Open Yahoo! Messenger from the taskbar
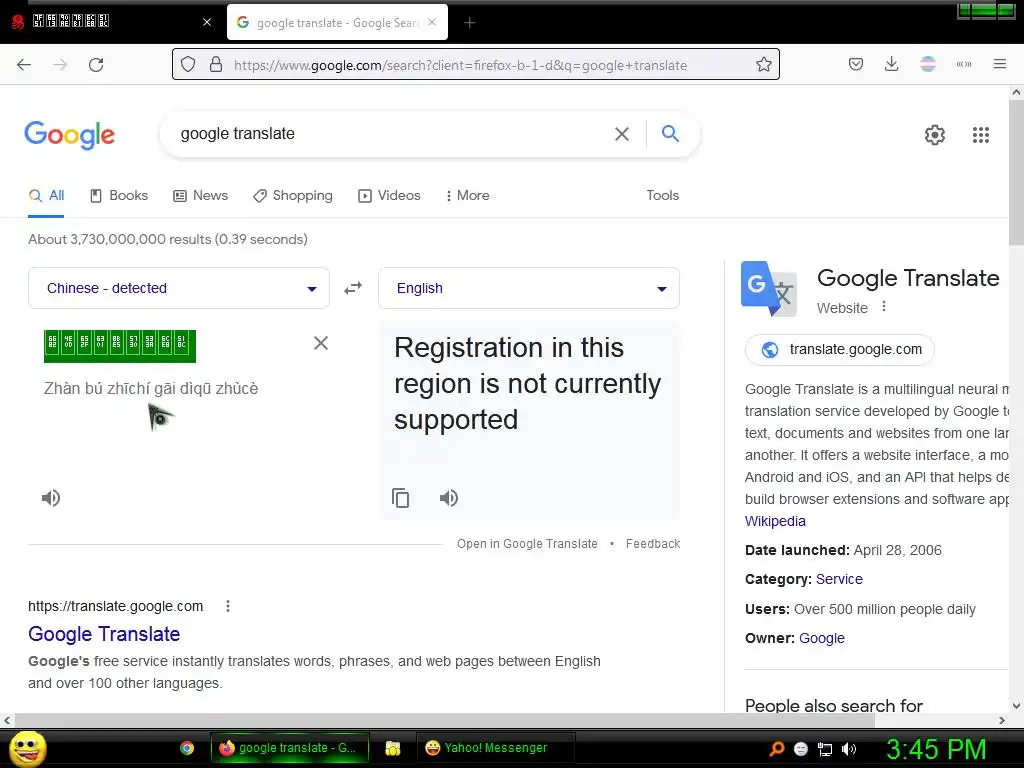Viewport: 1024px width, 768px height. pyautogui.click(x=495, y=748)
